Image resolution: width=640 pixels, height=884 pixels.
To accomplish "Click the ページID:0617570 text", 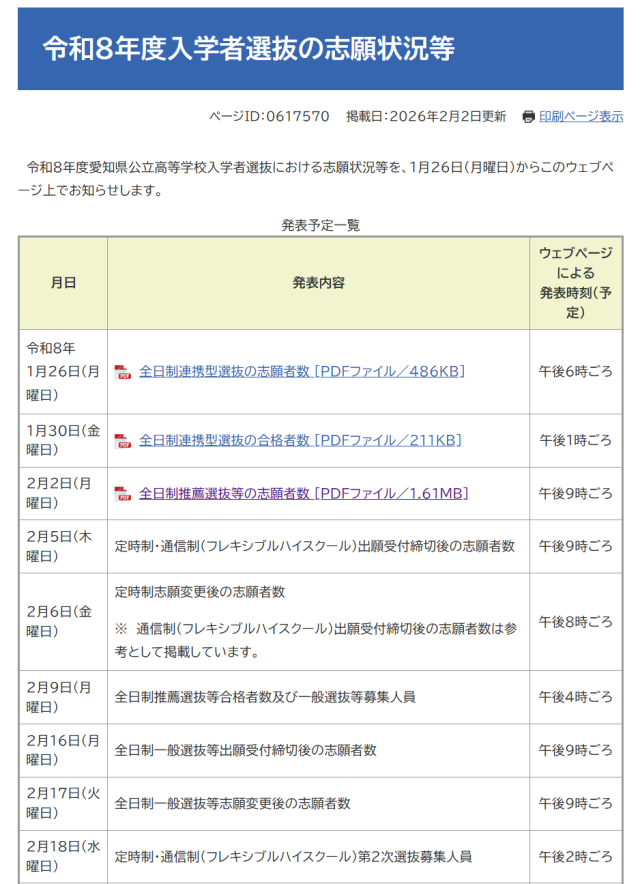I will 269,117.
